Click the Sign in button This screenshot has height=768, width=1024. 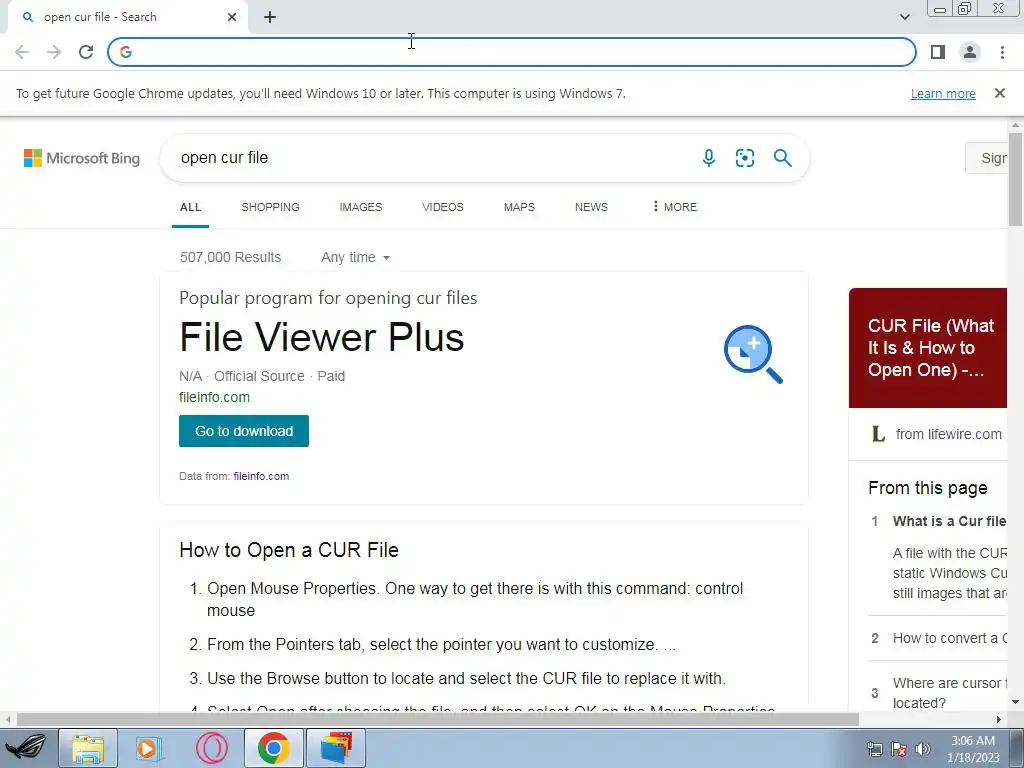pyautogui.click(x=987, y=158)
